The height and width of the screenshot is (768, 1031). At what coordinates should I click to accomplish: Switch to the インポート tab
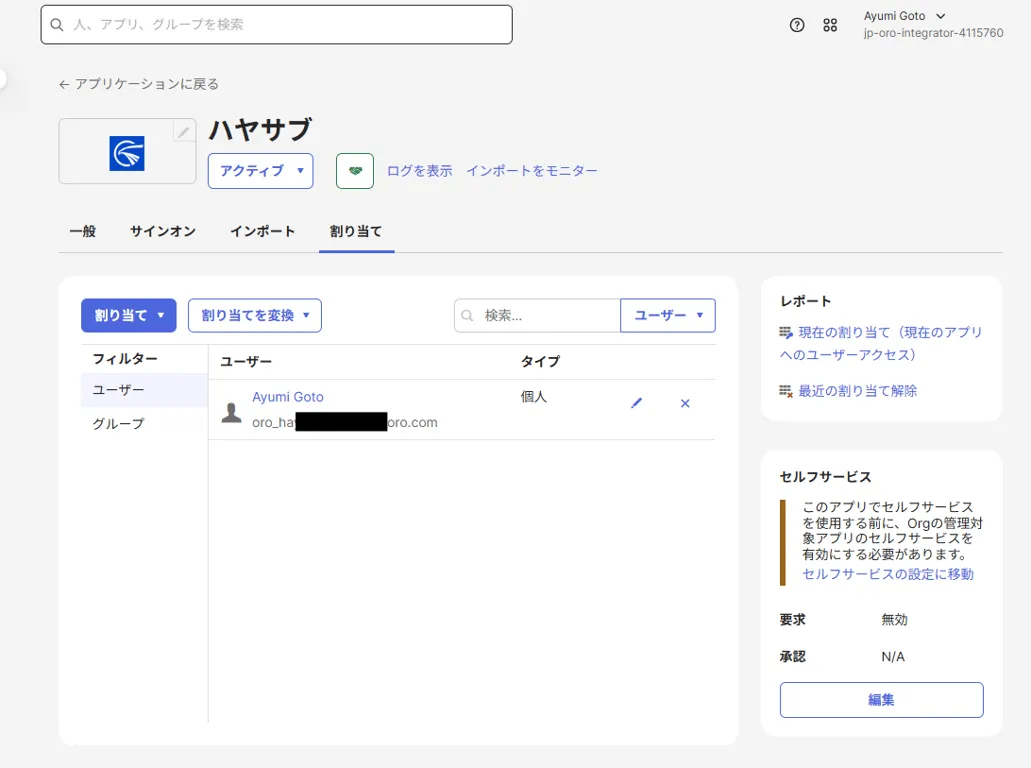click(262, 231)
